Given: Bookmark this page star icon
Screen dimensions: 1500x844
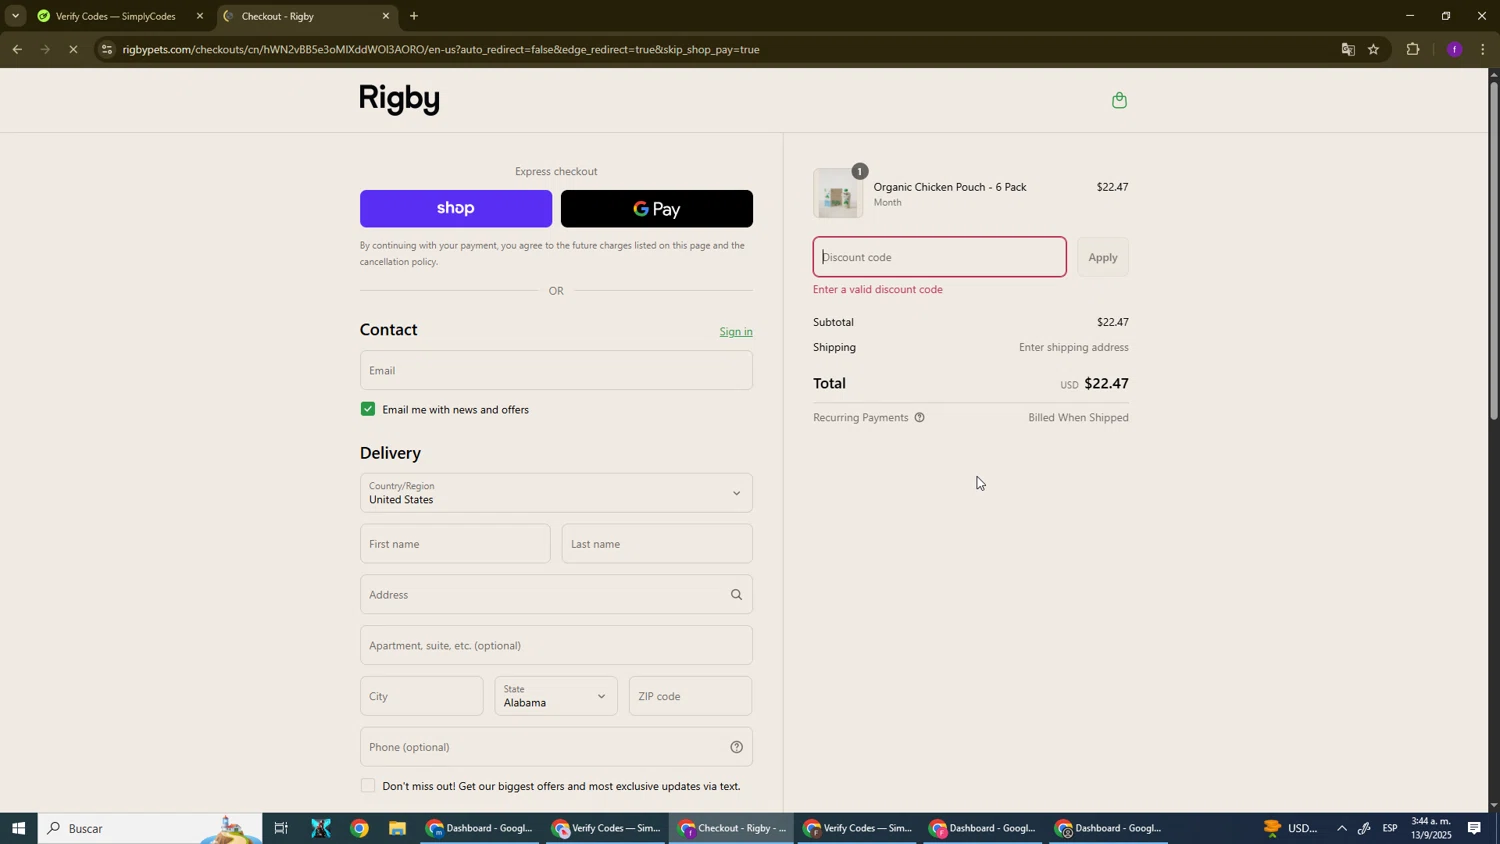Looking at the screenshot, I should [x=1374, y=49].
